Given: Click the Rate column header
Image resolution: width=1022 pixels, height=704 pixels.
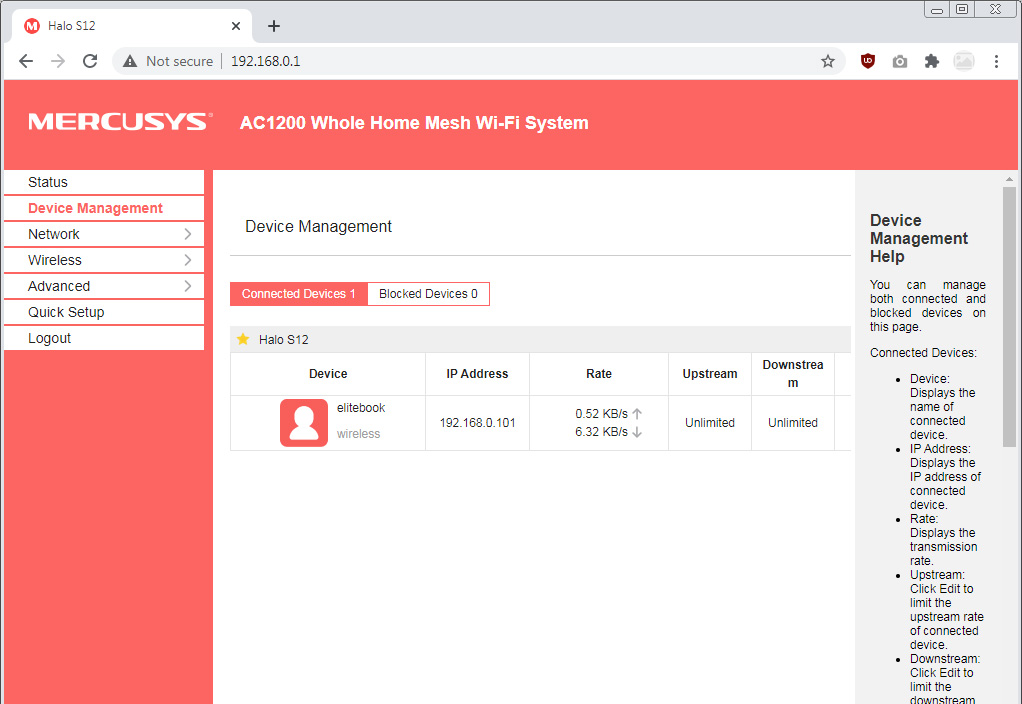Looking at the screenshot, I should (x=599, y=374).
